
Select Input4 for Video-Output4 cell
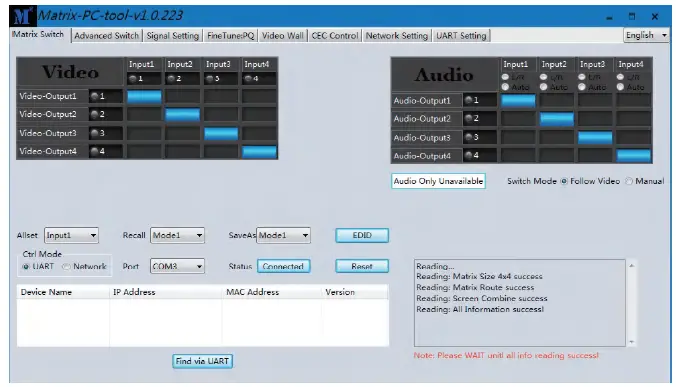(259, 152)
